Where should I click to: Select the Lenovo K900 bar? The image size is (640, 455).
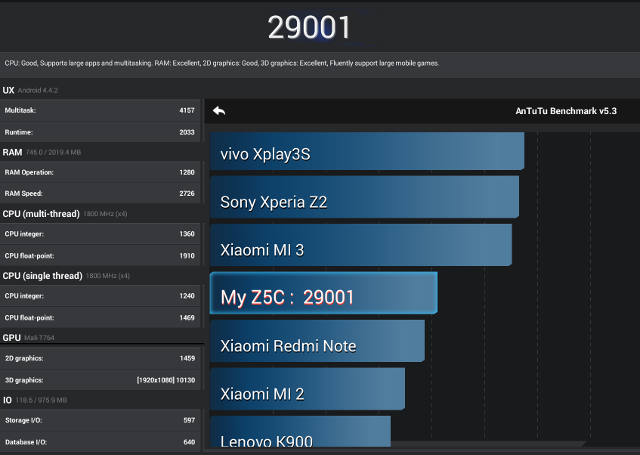300,431
